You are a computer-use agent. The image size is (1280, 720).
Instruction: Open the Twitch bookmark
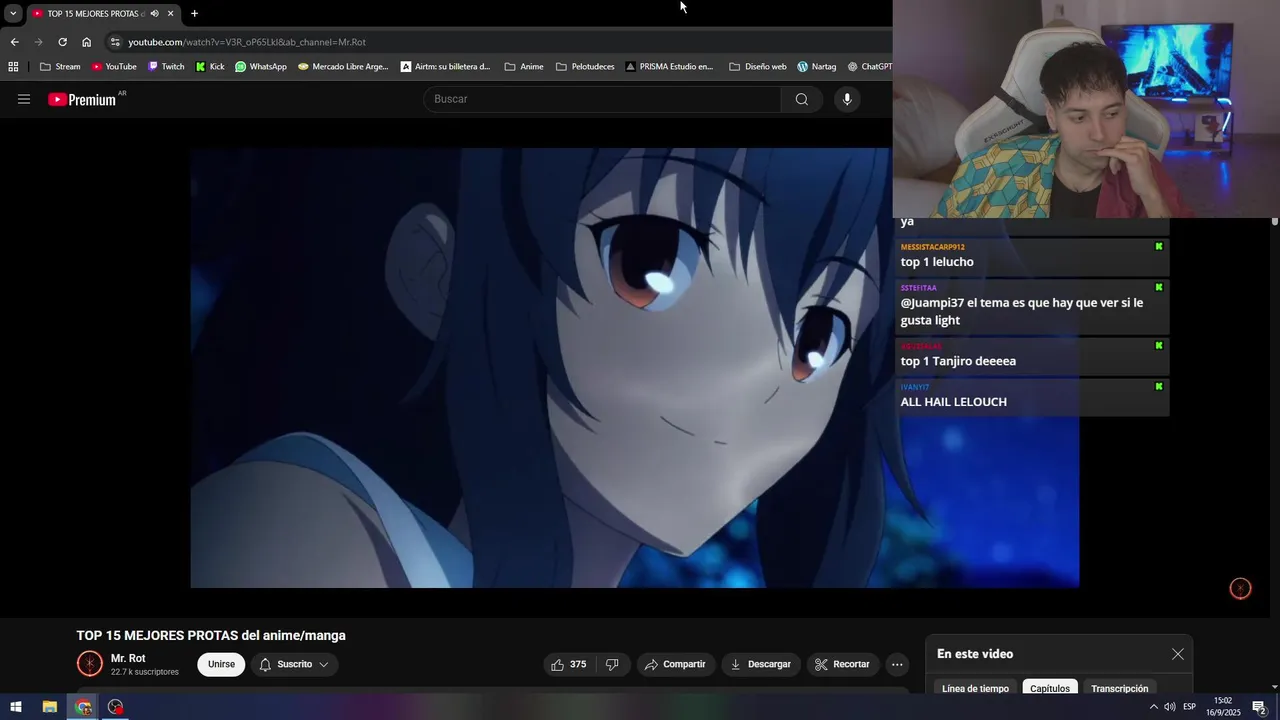(166, 67)
